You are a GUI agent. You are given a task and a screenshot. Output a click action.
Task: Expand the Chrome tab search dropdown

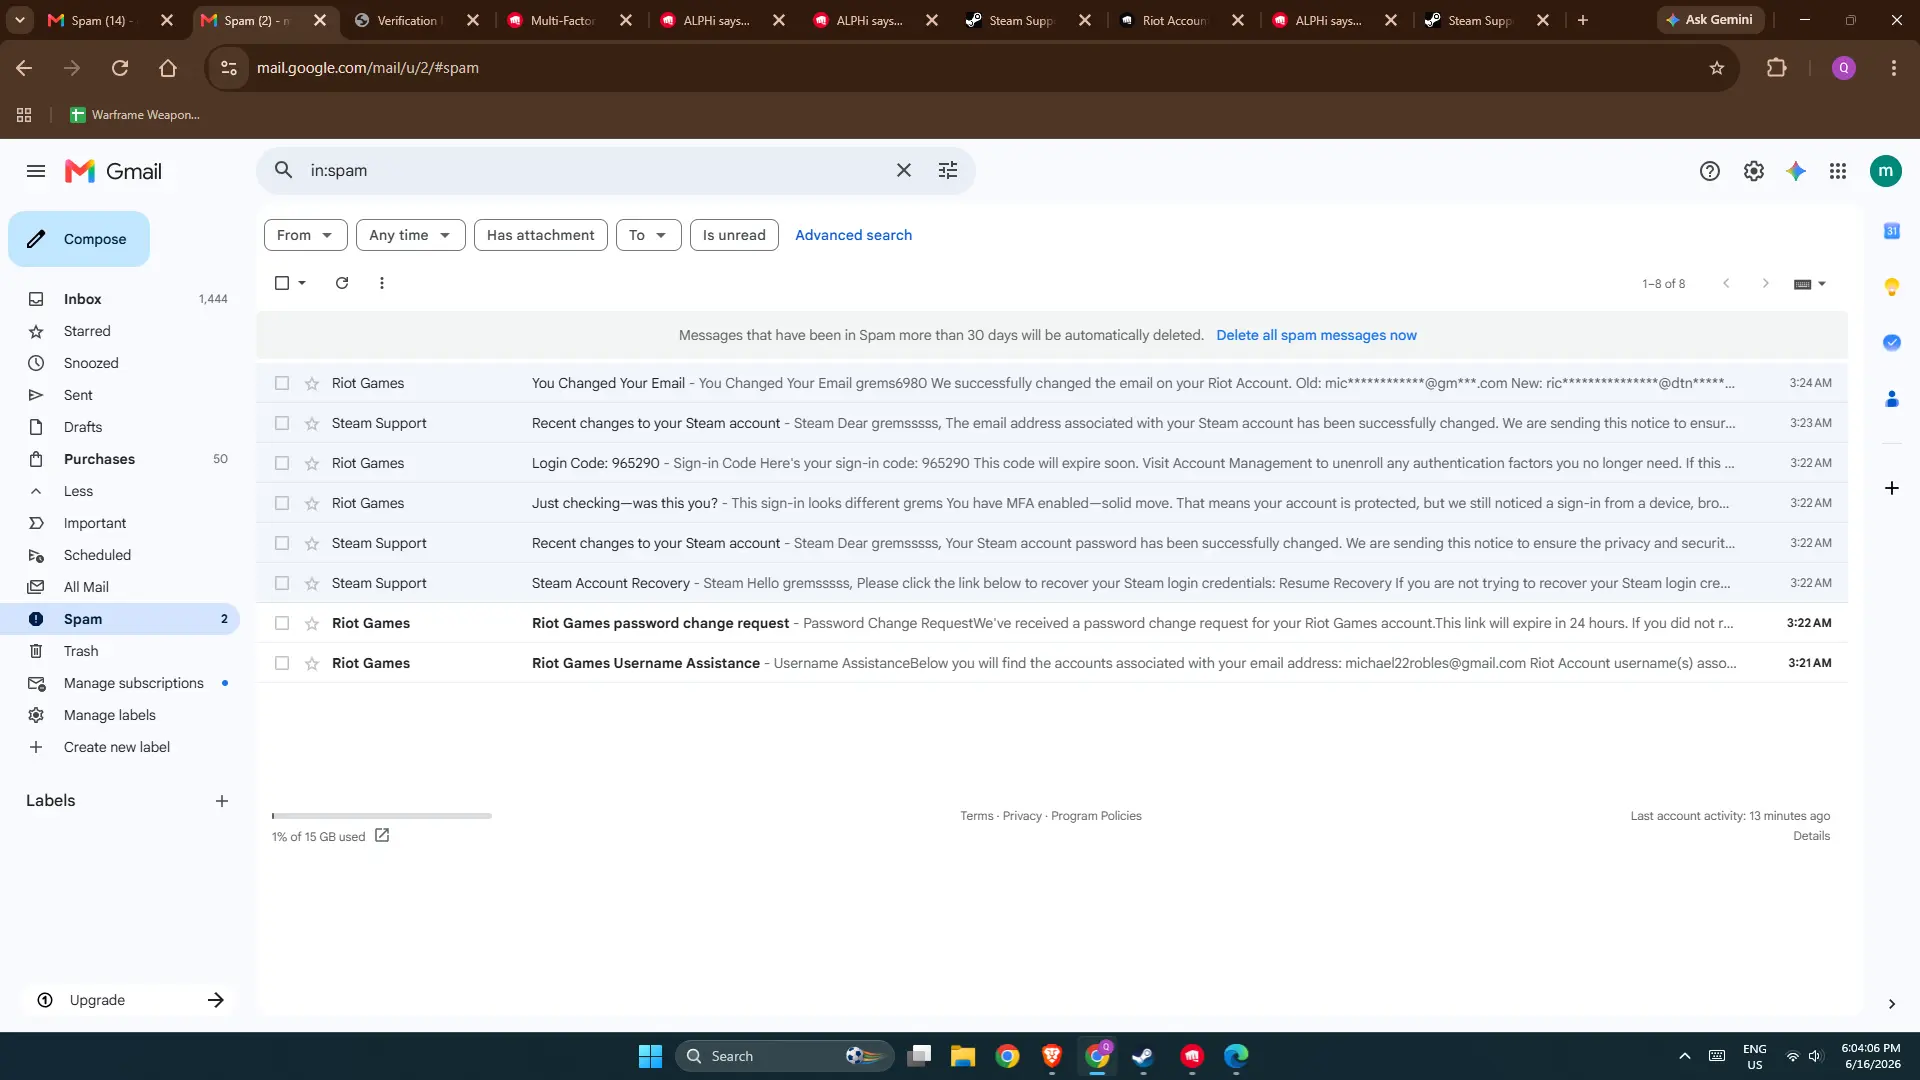(x=20, y=20)
